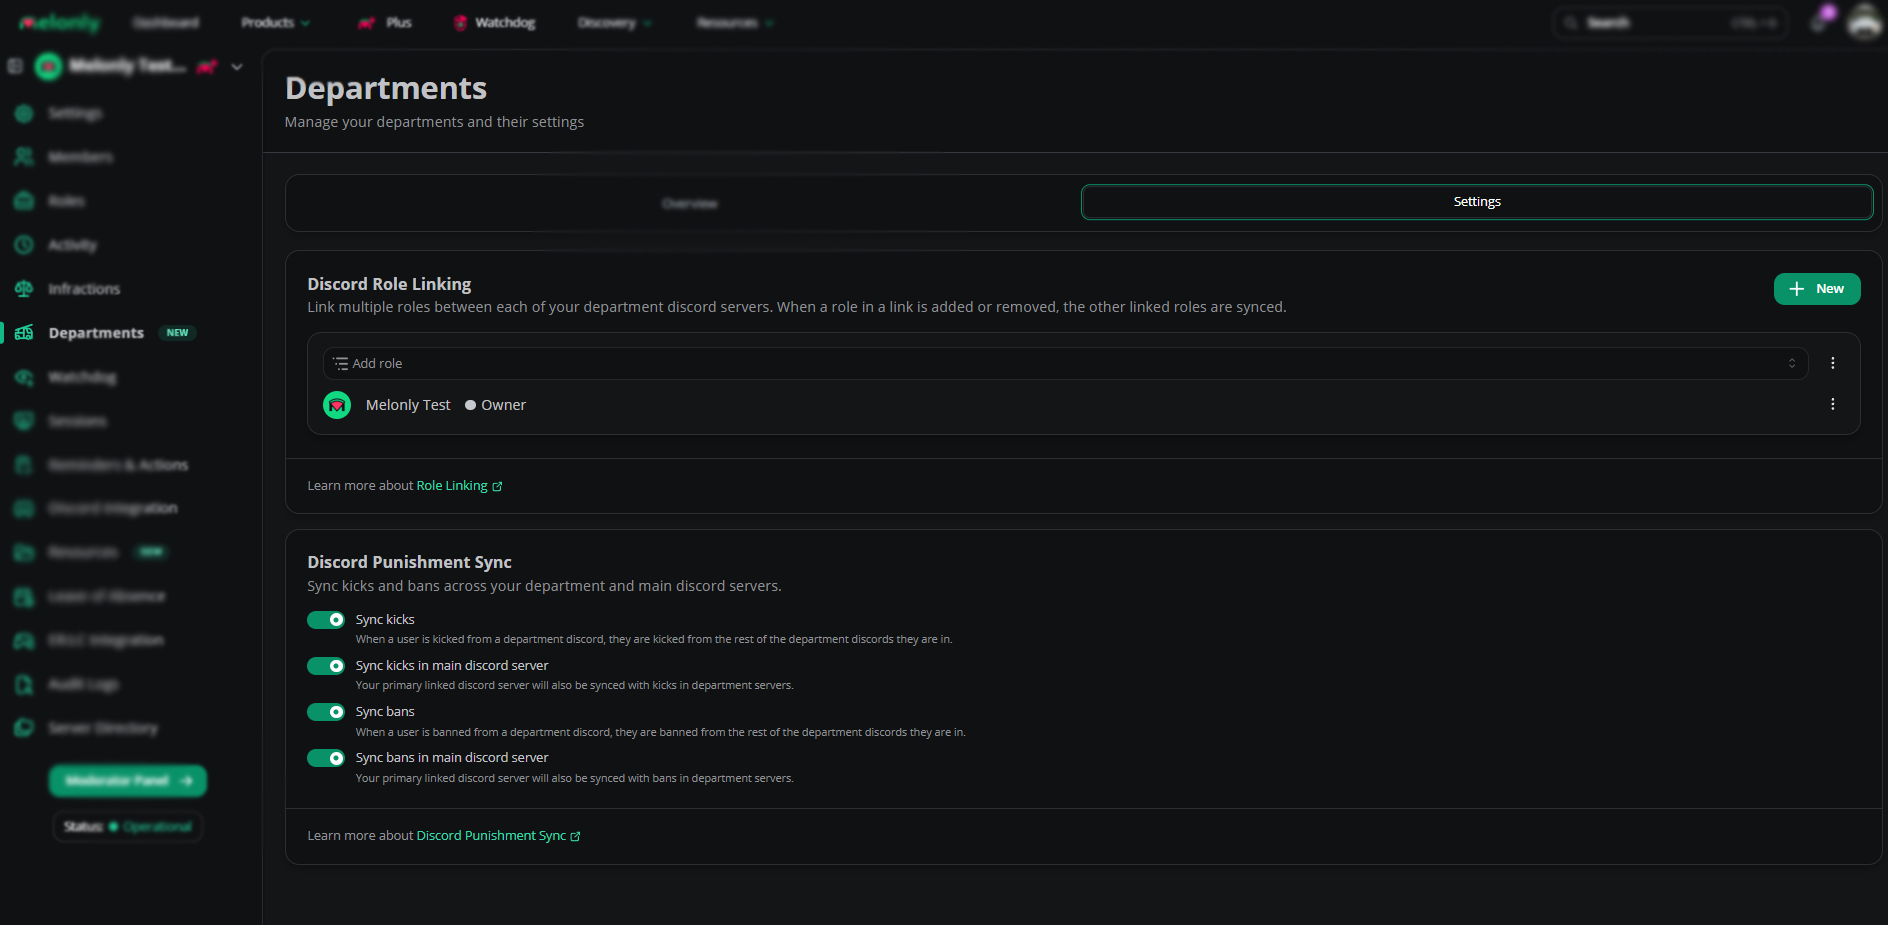Select the Settings tab
Viewport: 1888px width, 925px height.
tap(1477, 202)
